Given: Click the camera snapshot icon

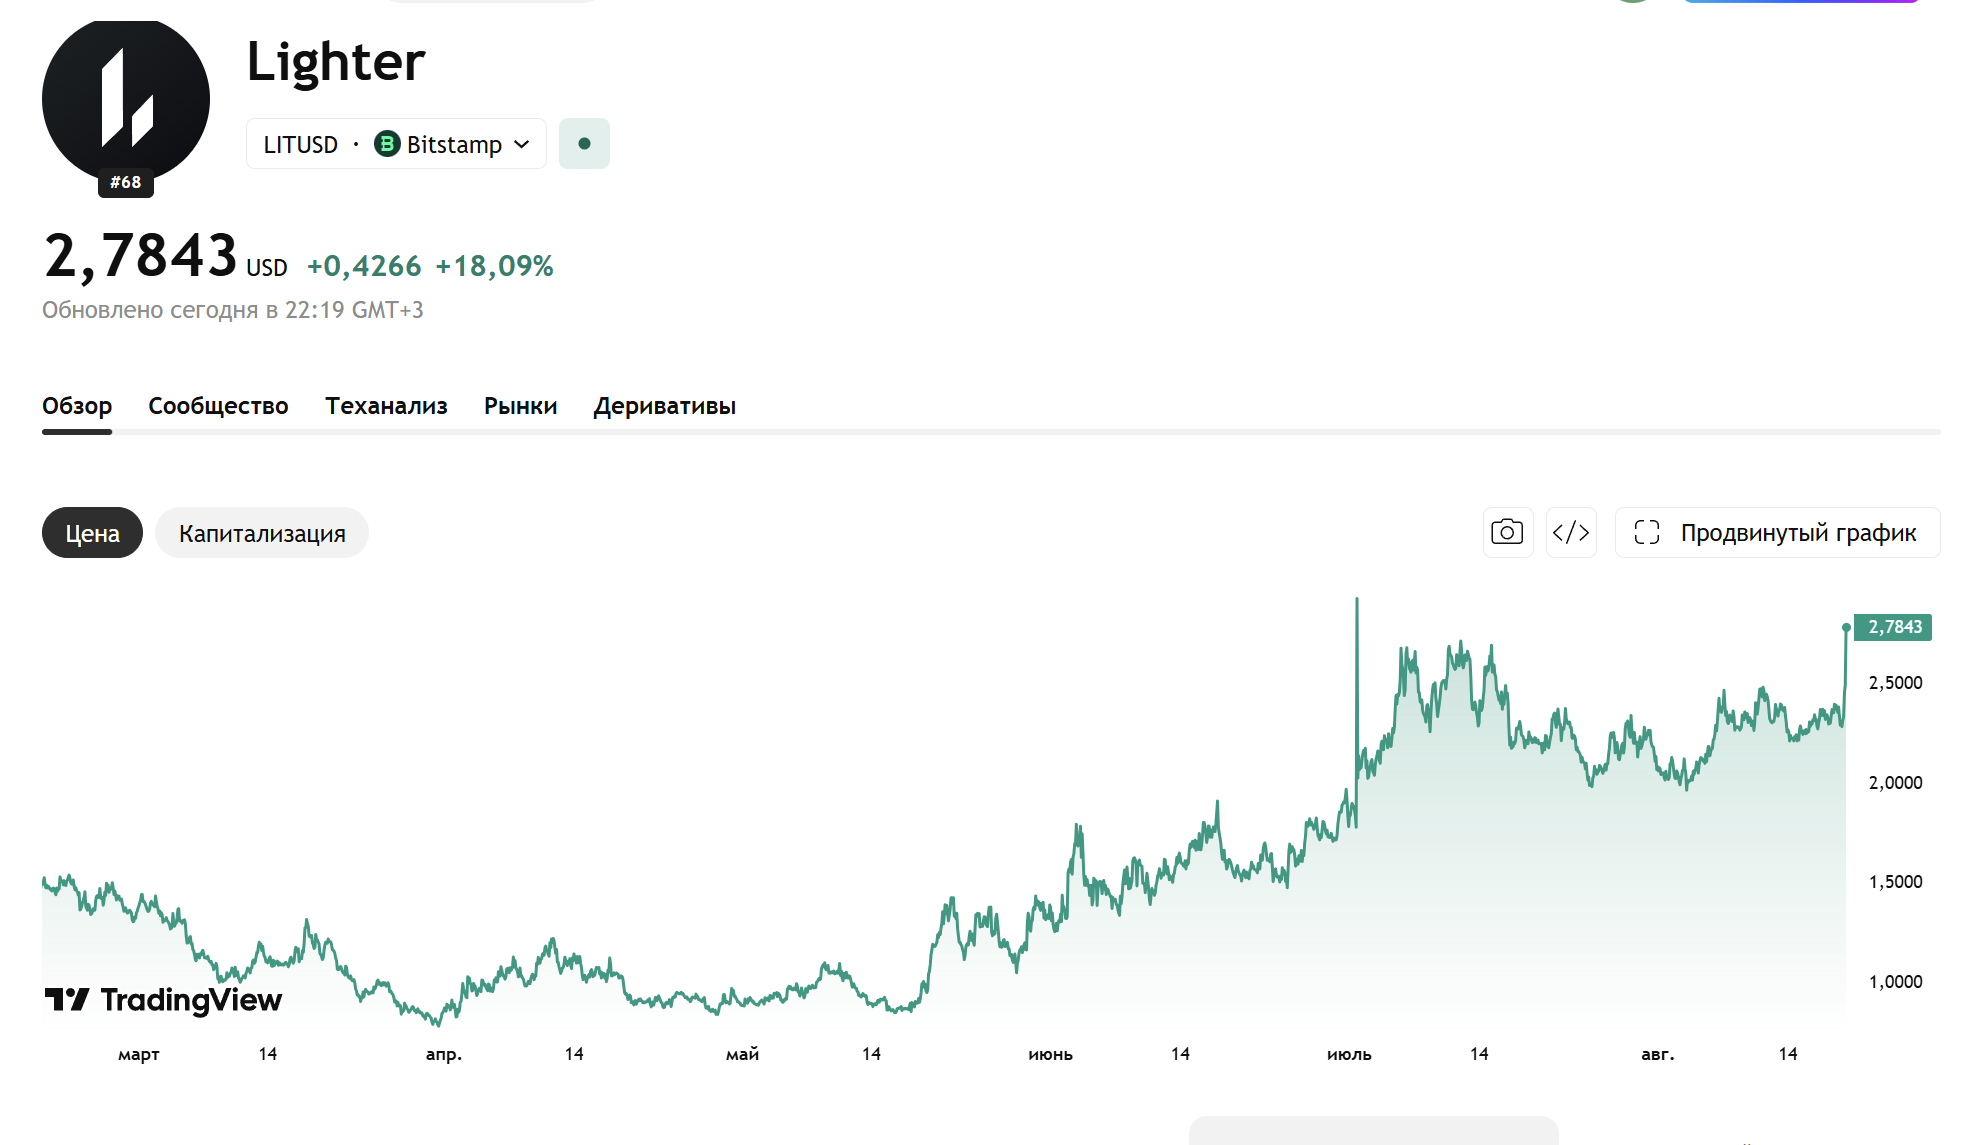Looking at the screenshot, I should coord(1507,532).
